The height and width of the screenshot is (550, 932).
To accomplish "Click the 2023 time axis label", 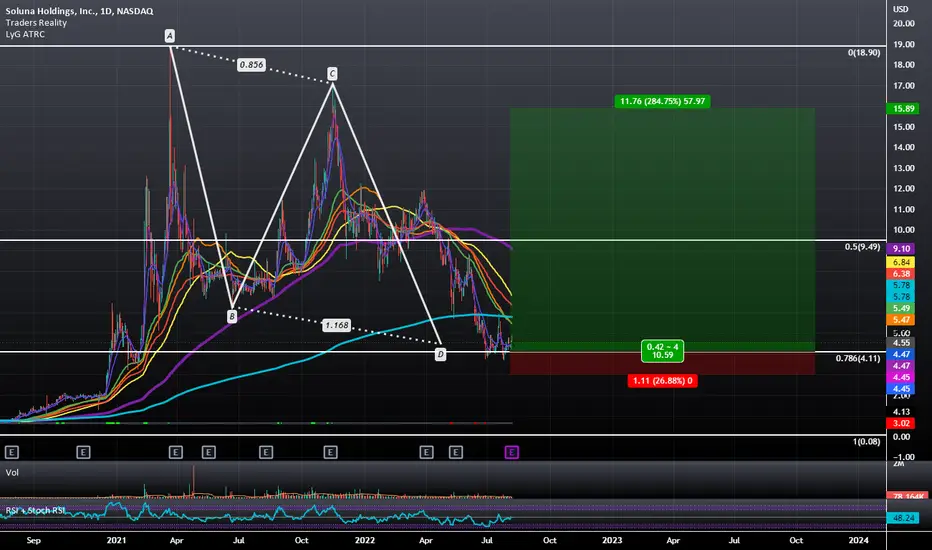I will point(612,540).
